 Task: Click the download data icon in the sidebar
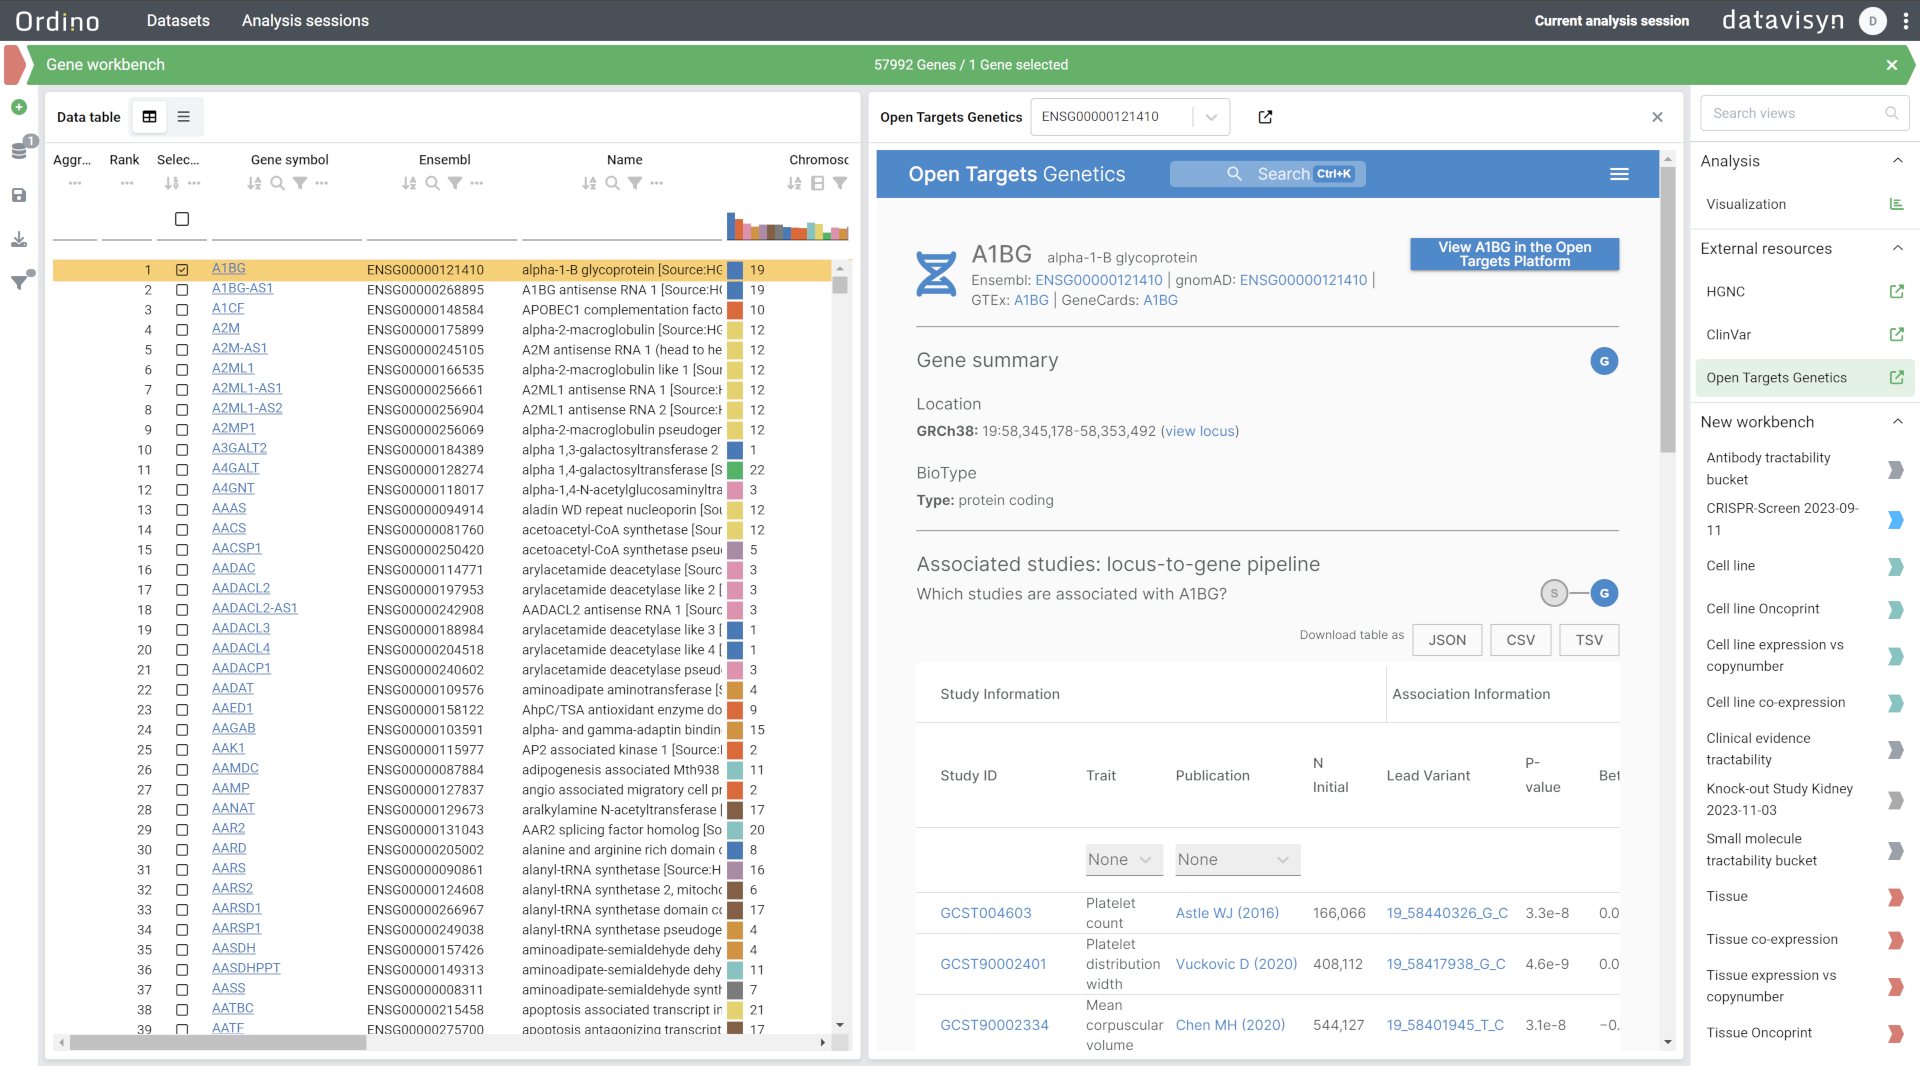19,239
